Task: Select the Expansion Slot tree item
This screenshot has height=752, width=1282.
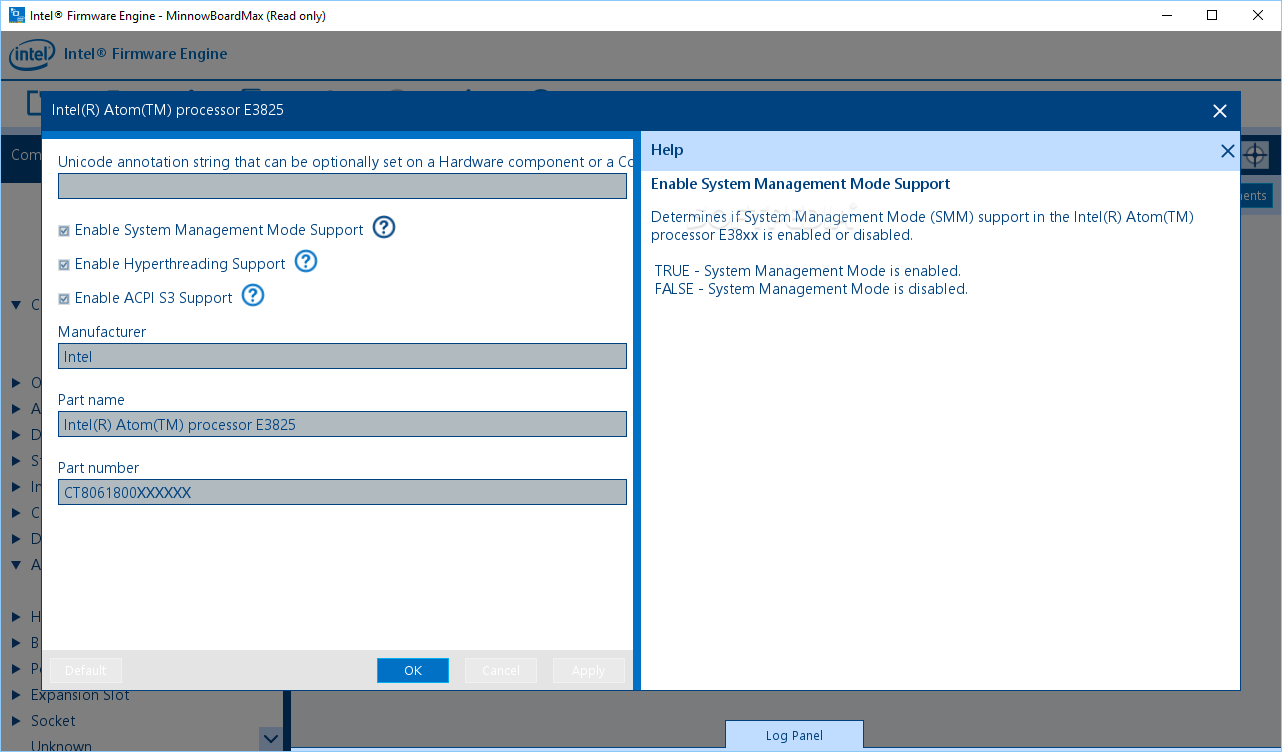Action: pos(80,695)
